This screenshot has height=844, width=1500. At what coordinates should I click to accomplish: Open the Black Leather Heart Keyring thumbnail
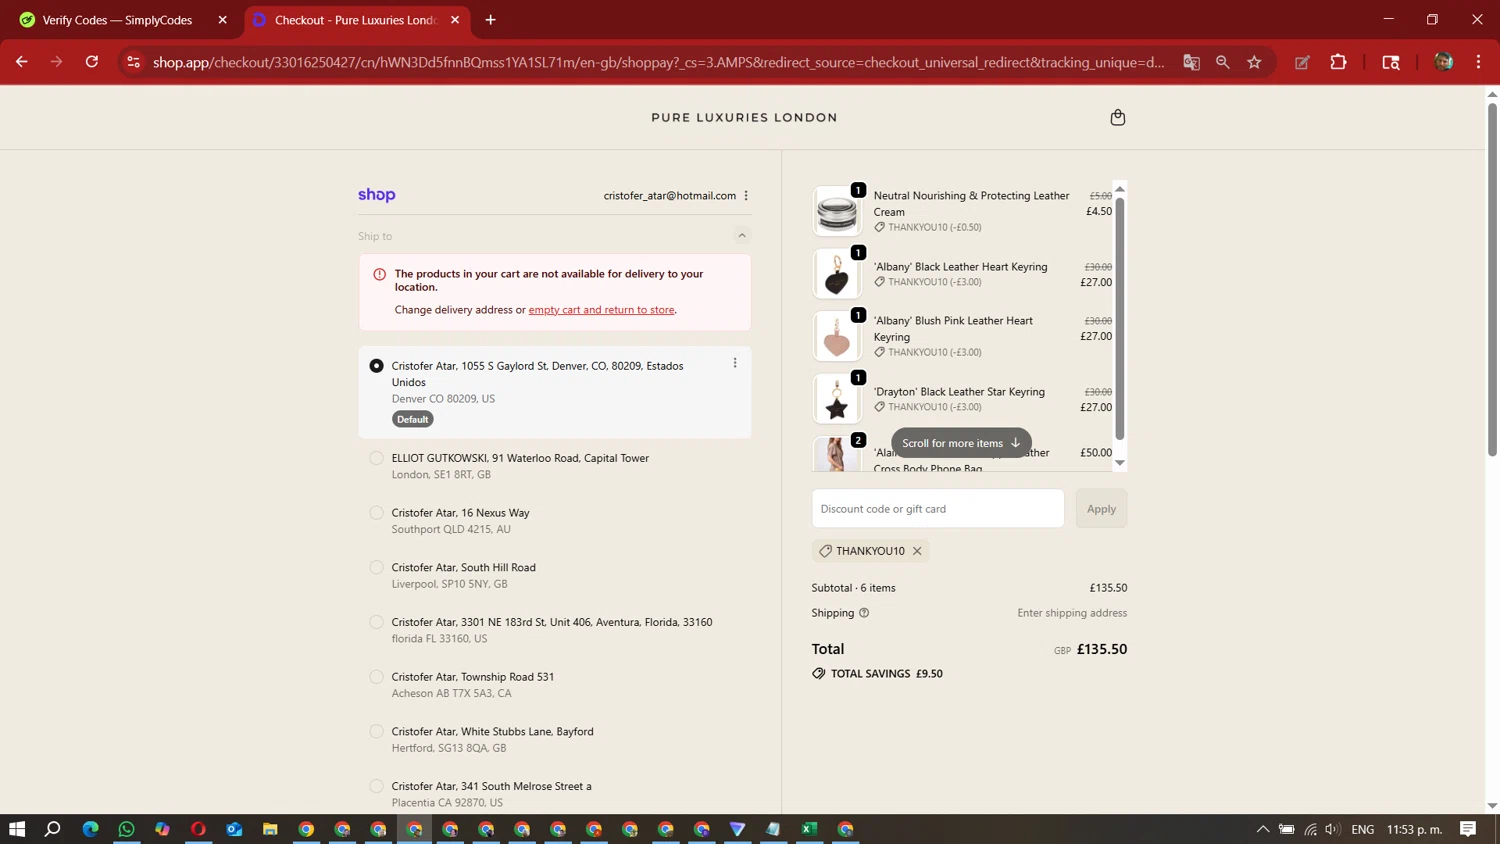pyautogui.click(x=837, y=274)
